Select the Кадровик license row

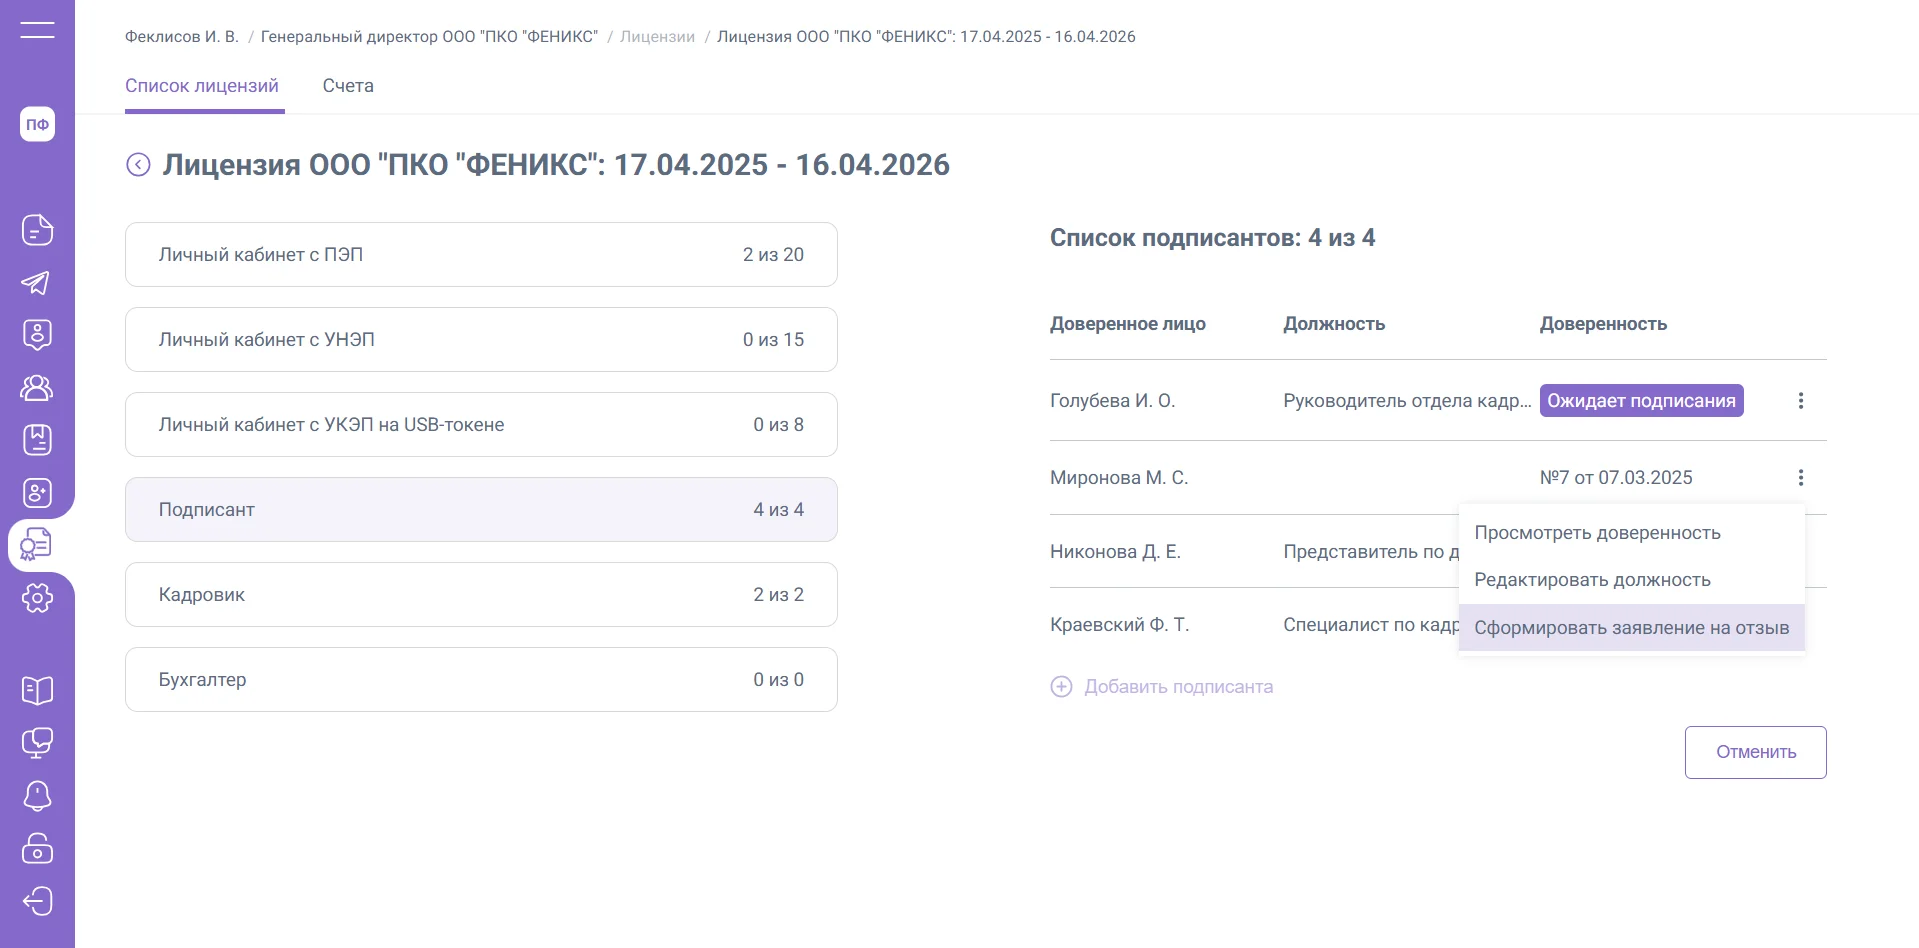tap(481, 595)
